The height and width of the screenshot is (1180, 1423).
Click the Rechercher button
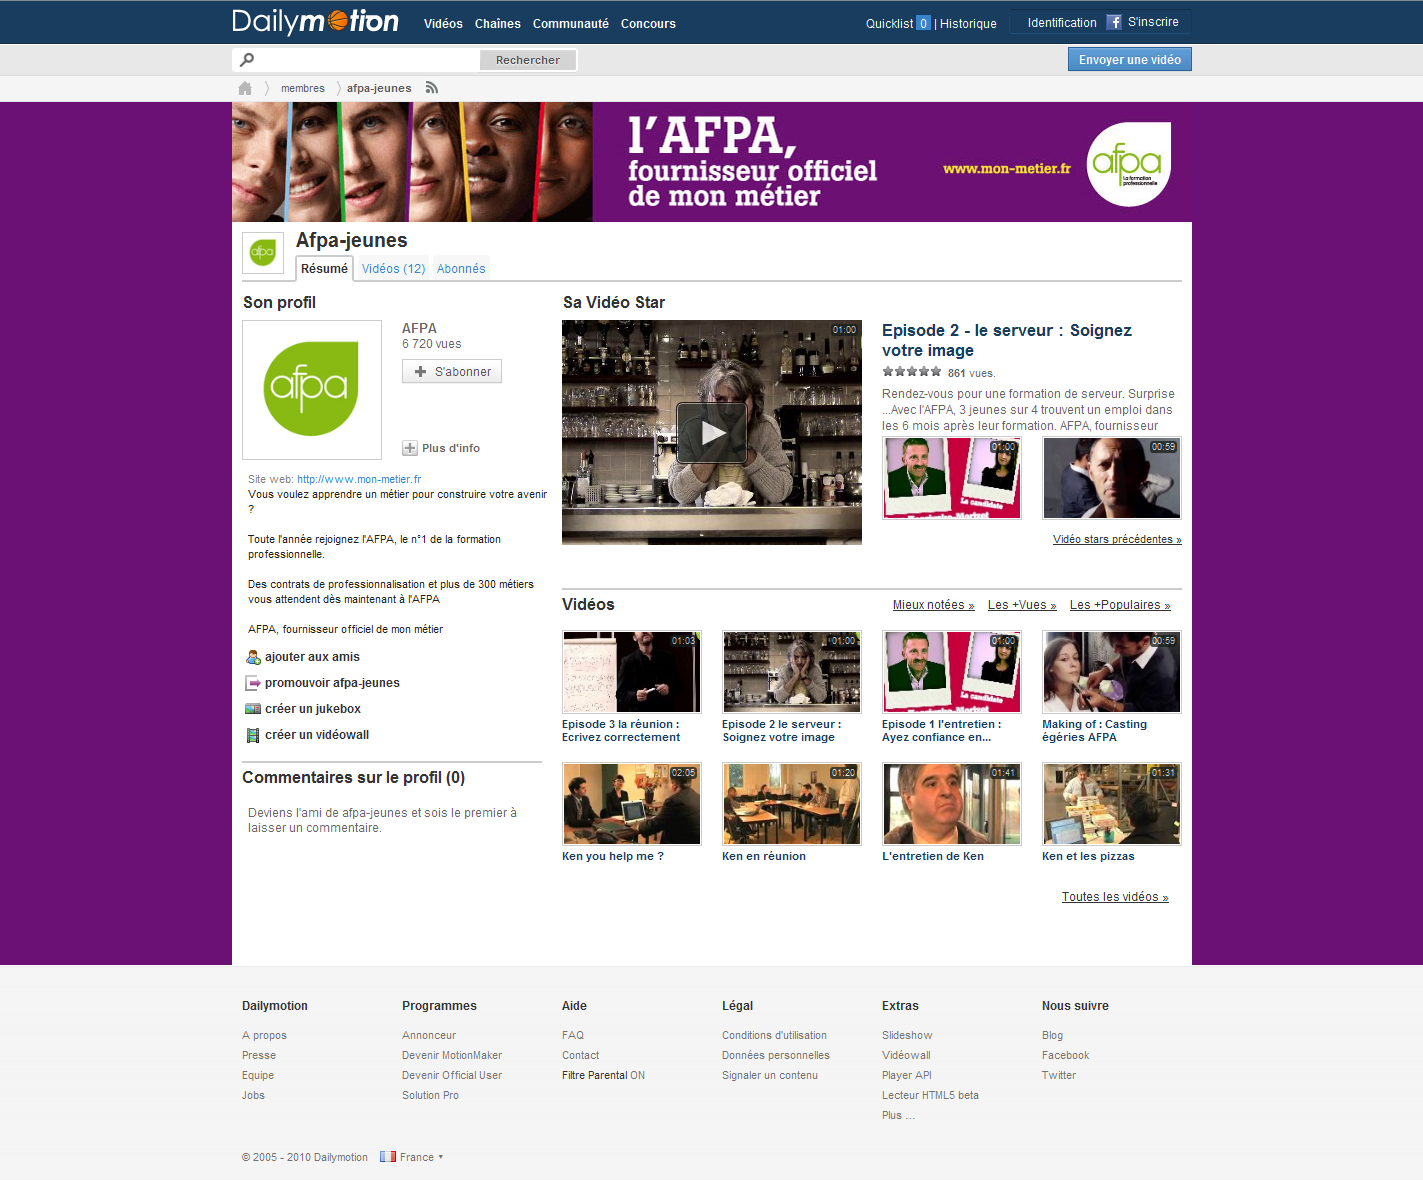click(x=528, y=60)
